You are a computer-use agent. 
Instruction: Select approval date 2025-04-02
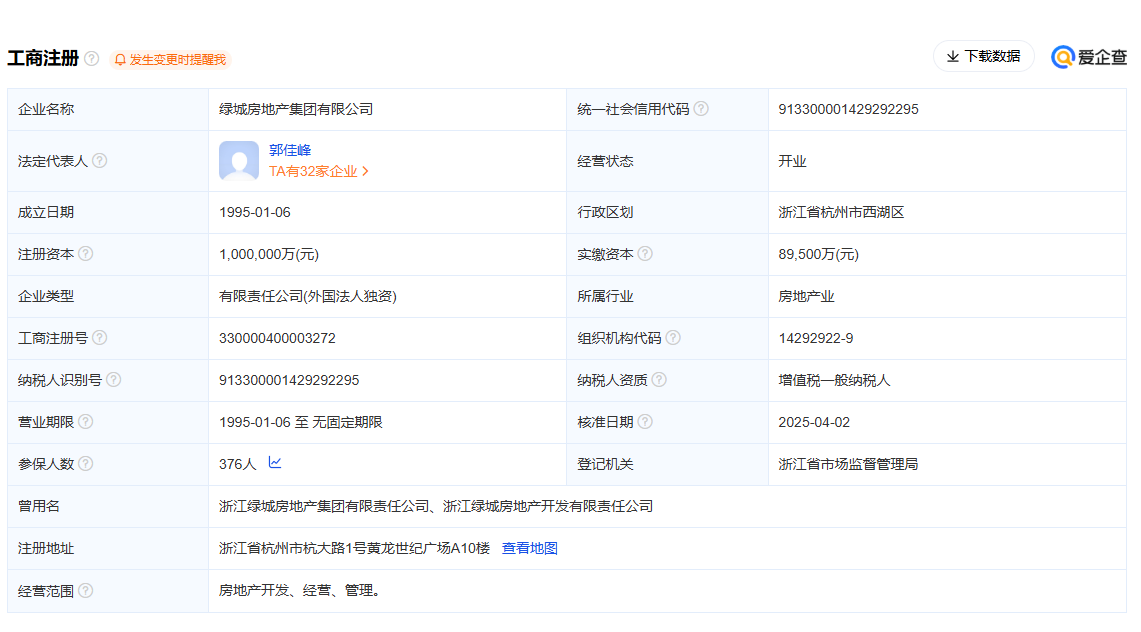coord(814,423)
